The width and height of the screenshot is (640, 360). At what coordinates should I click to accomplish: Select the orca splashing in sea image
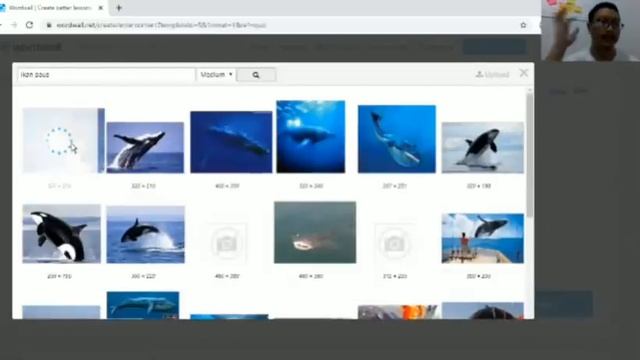[145, 234]
